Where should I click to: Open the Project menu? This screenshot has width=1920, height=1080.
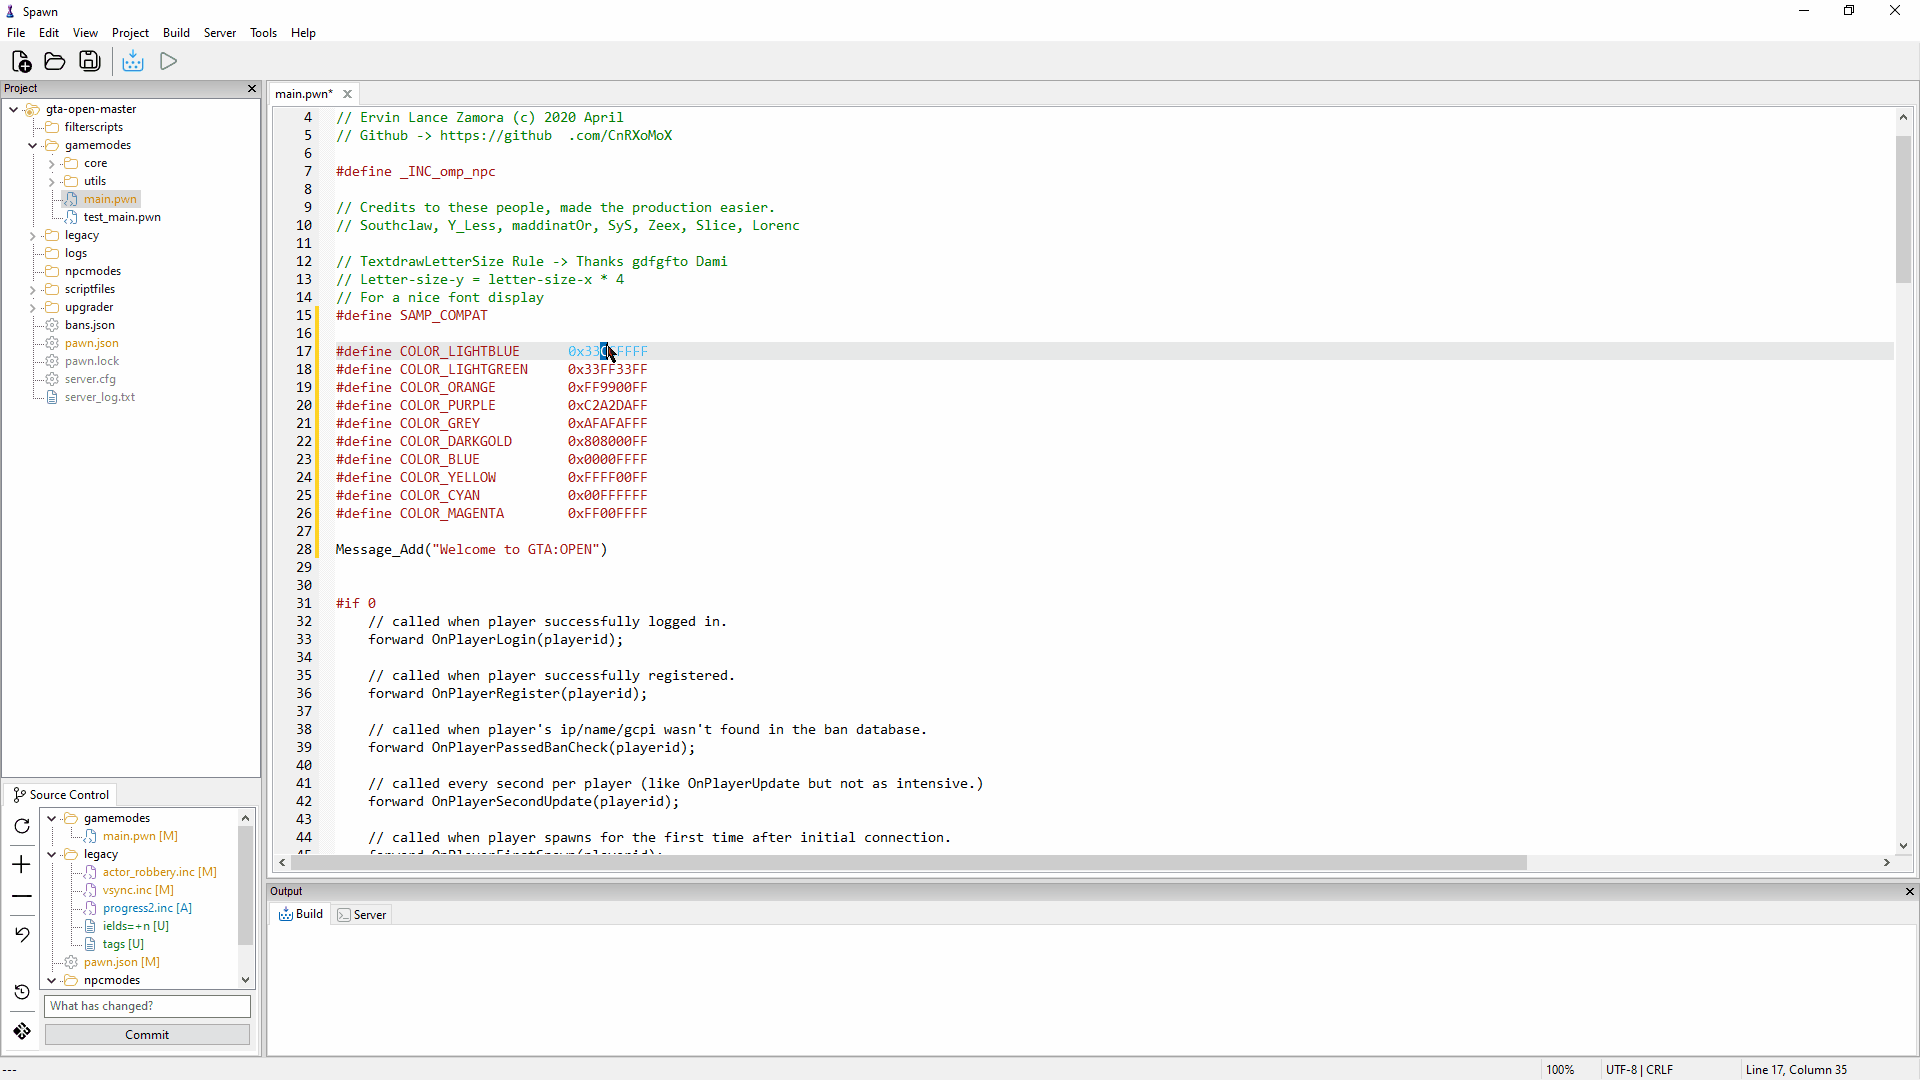pyautogui.click(x=130, y=33)
